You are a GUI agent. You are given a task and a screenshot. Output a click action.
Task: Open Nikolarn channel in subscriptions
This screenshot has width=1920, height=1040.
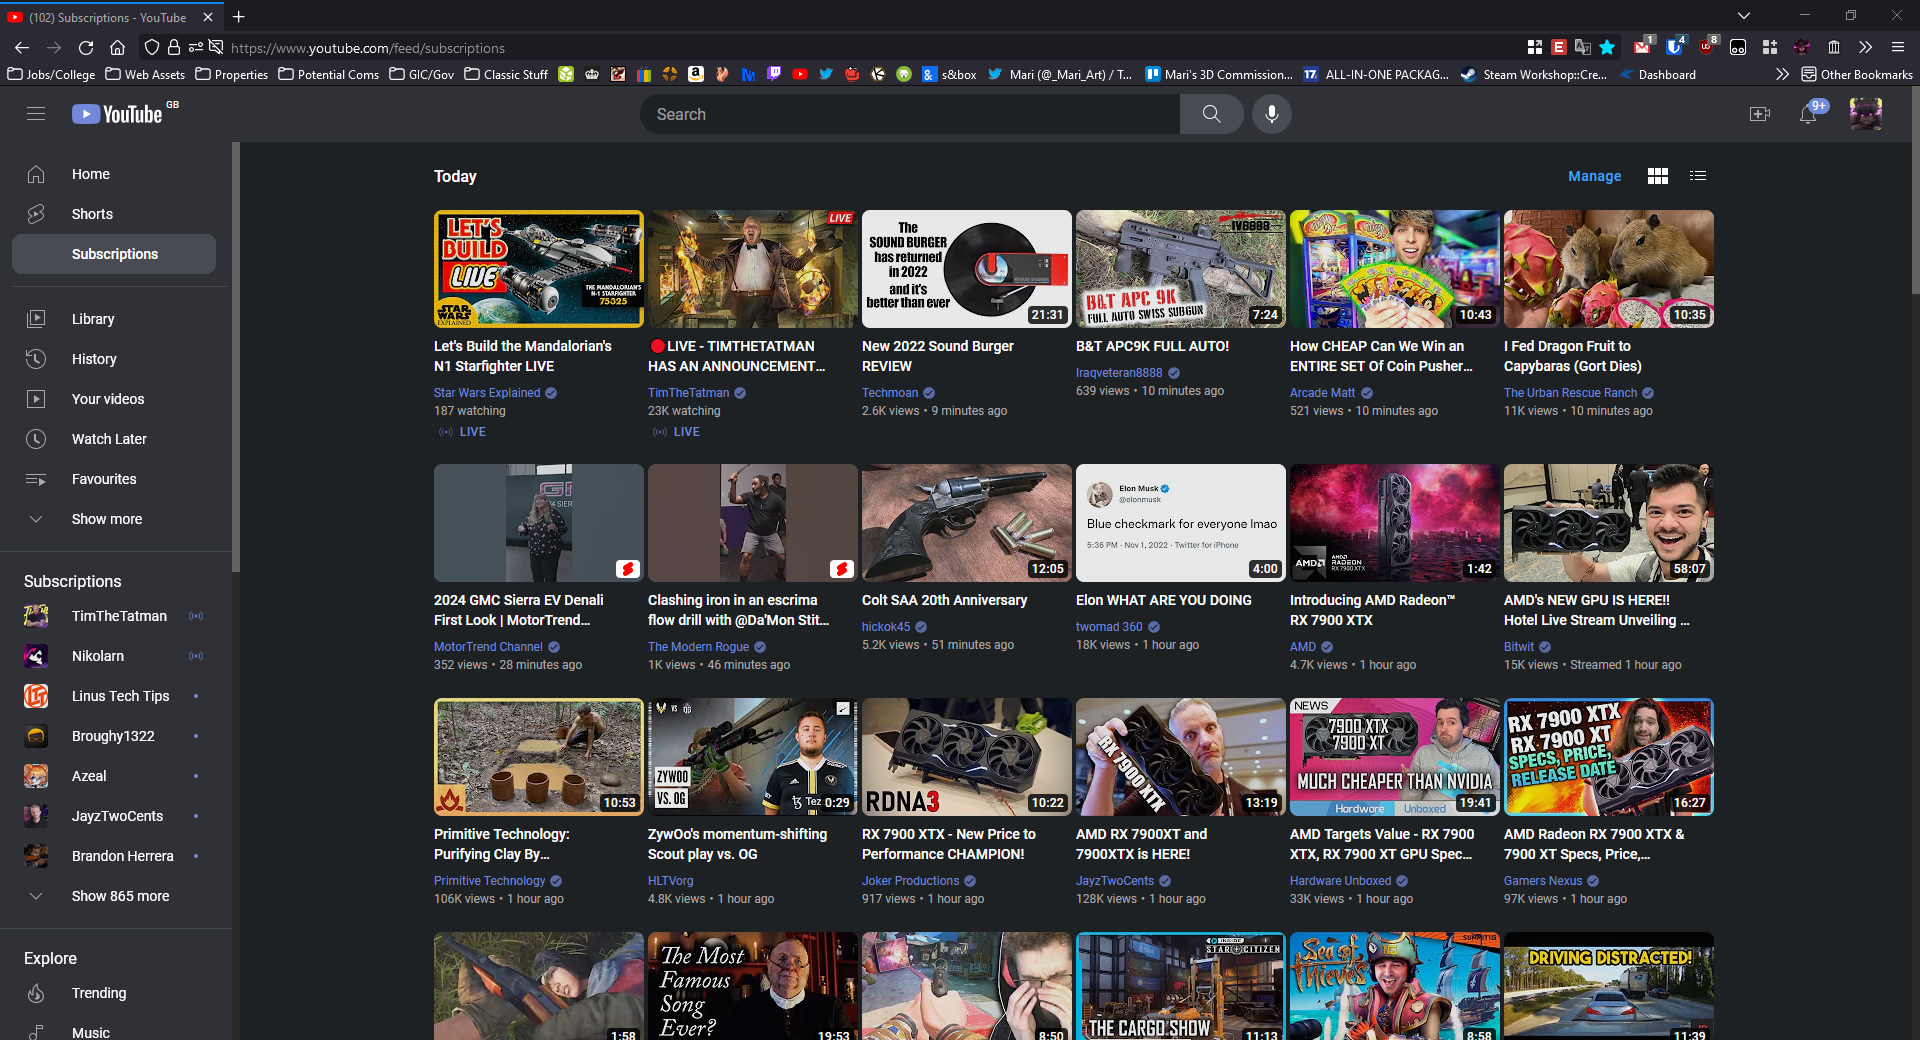click(x=116, y=656)
